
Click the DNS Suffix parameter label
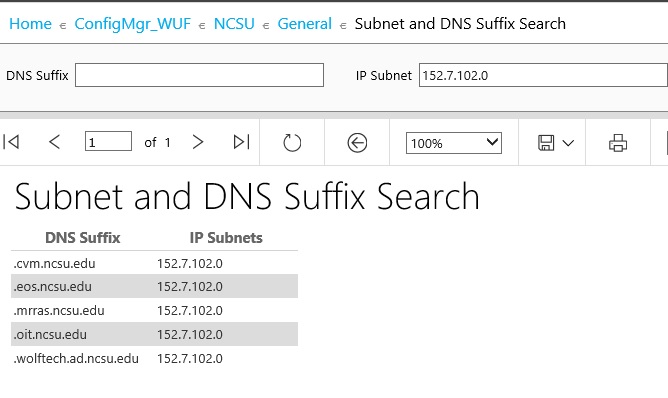coord(37,75)
